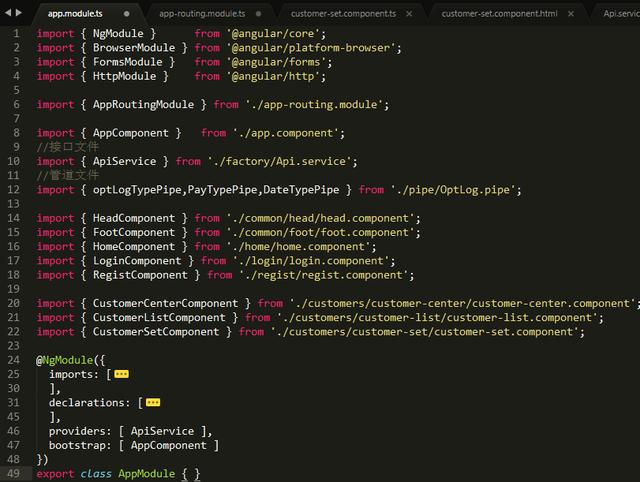Click unsaved dot on app-routing.module.ts tab

tap(258, 14)
